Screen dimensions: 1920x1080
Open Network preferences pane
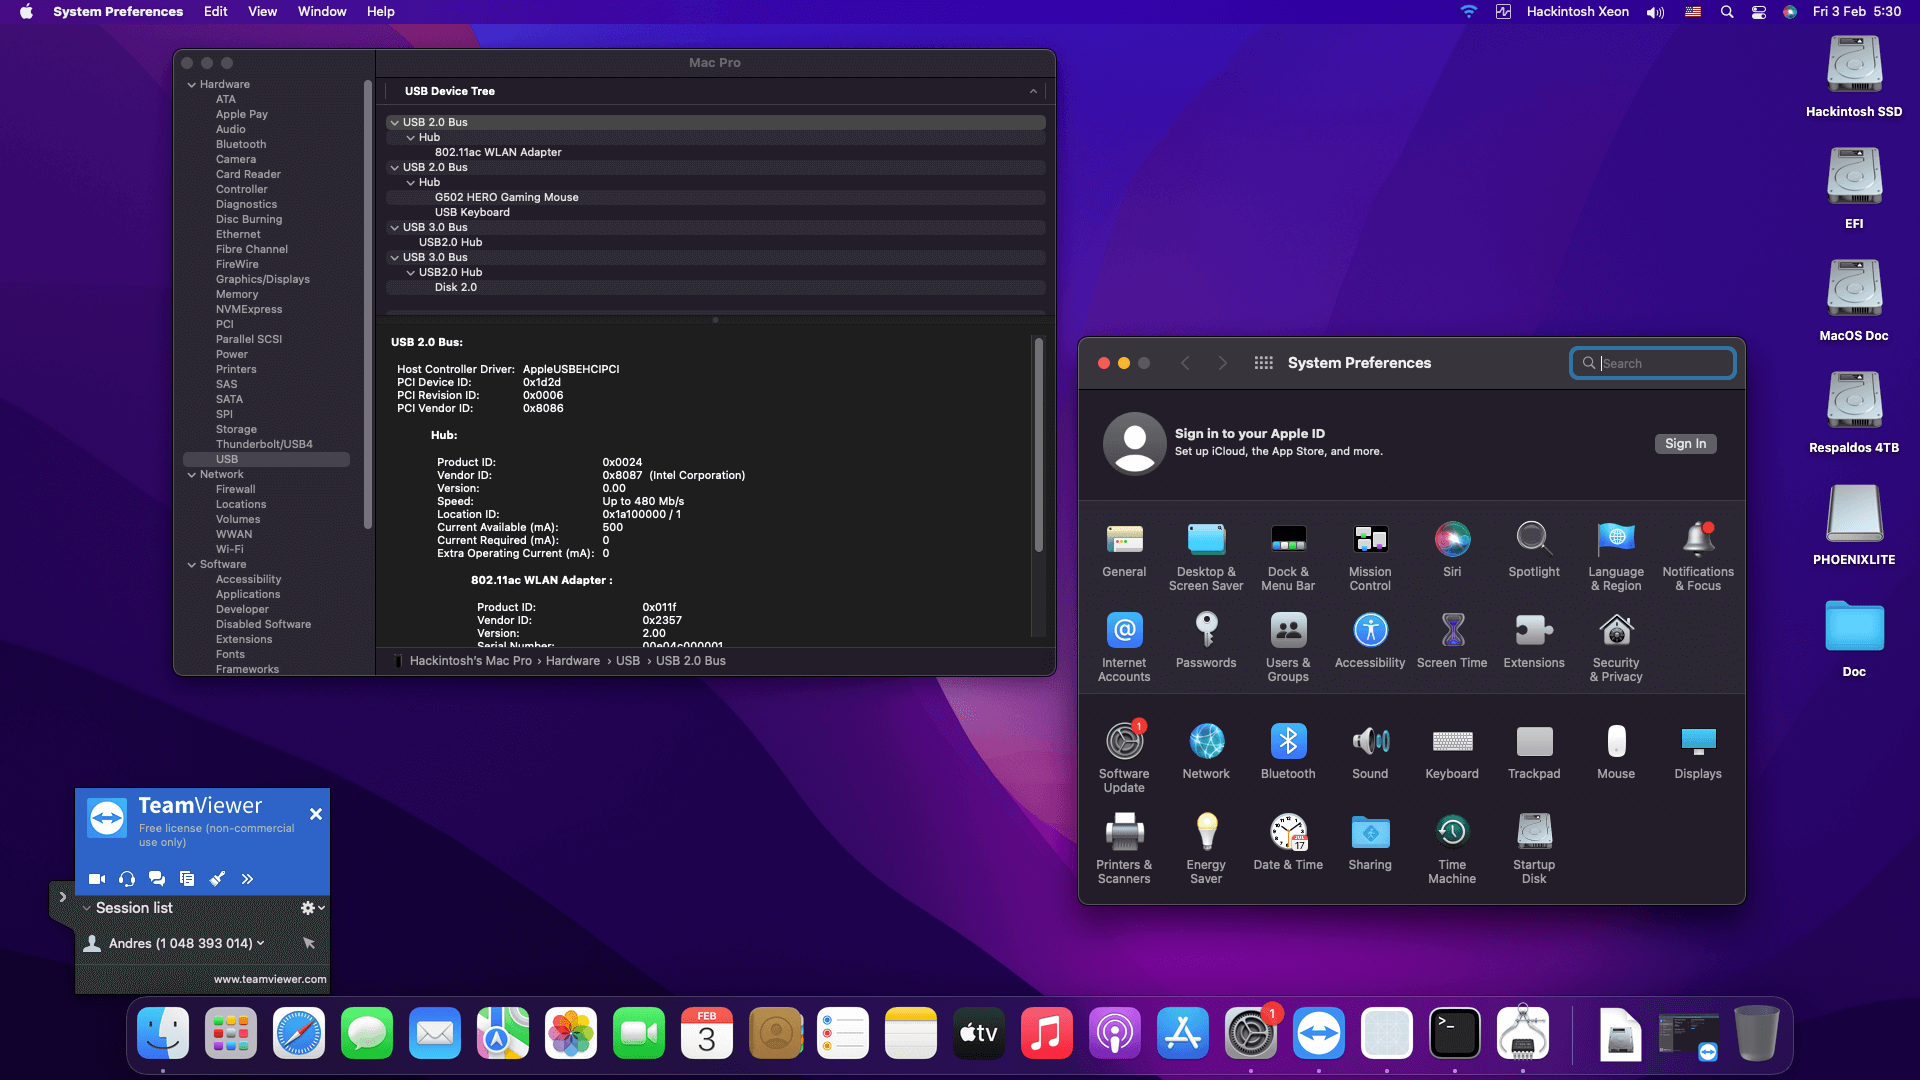pyautogui.click(x=1206, y=752)
